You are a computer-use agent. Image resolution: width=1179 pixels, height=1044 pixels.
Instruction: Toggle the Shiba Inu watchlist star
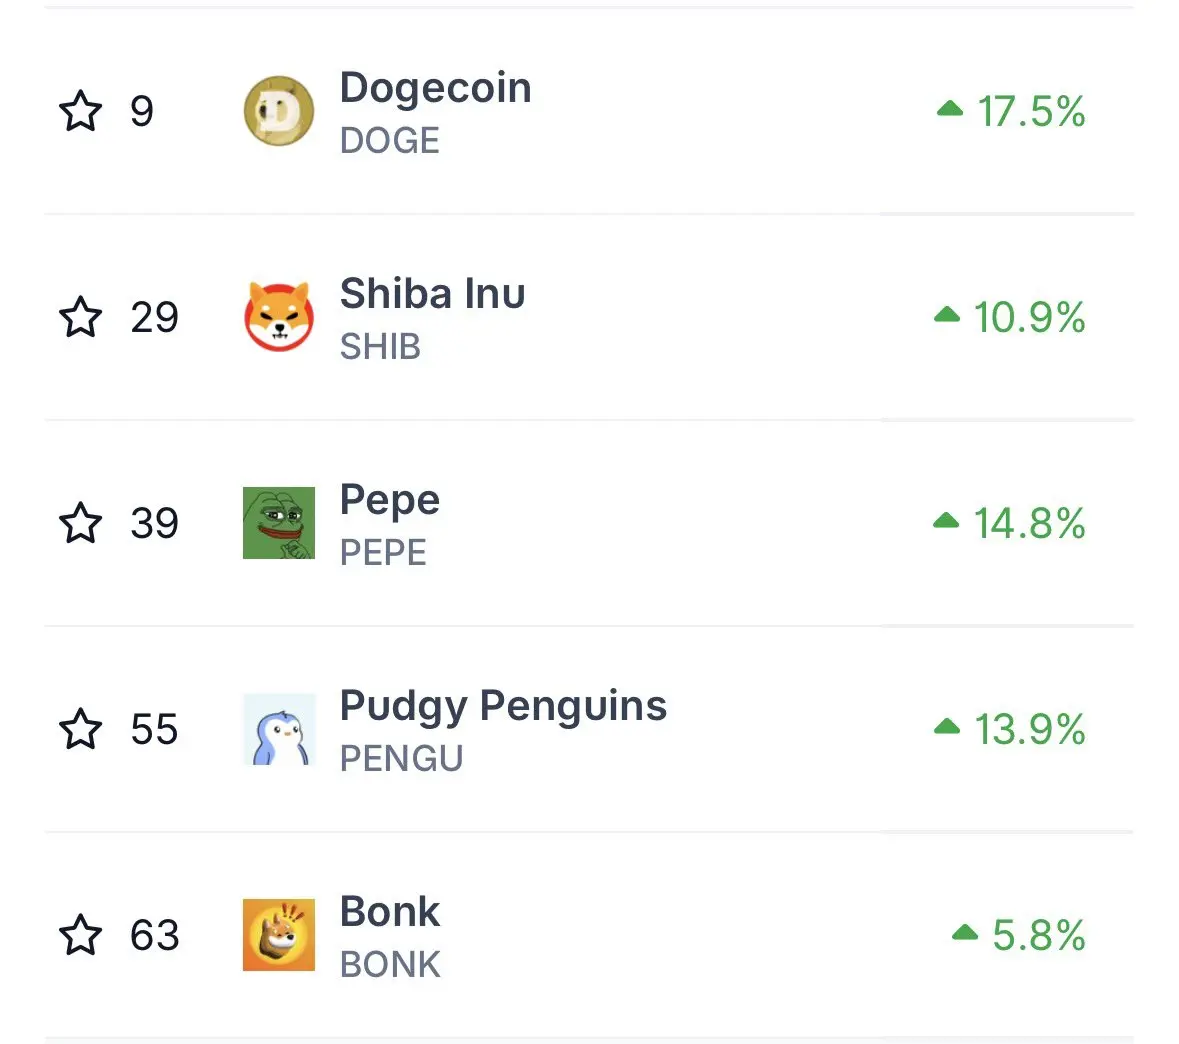point(80,317)
